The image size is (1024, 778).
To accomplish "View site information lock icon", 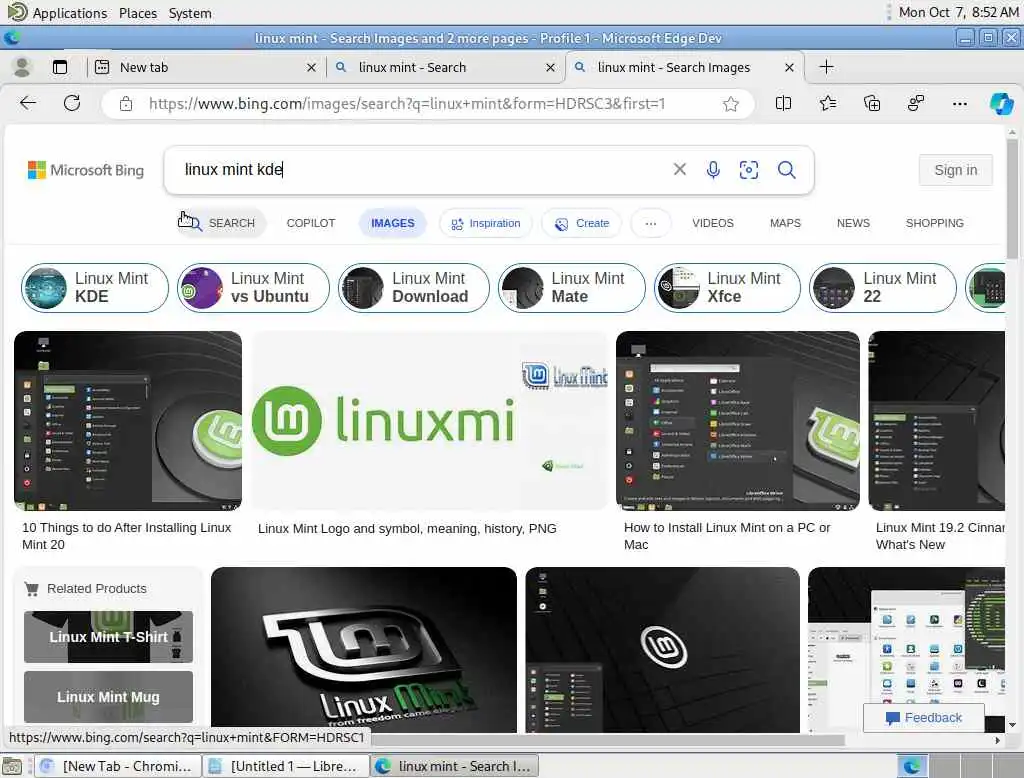I will click(x=126, y=104).
